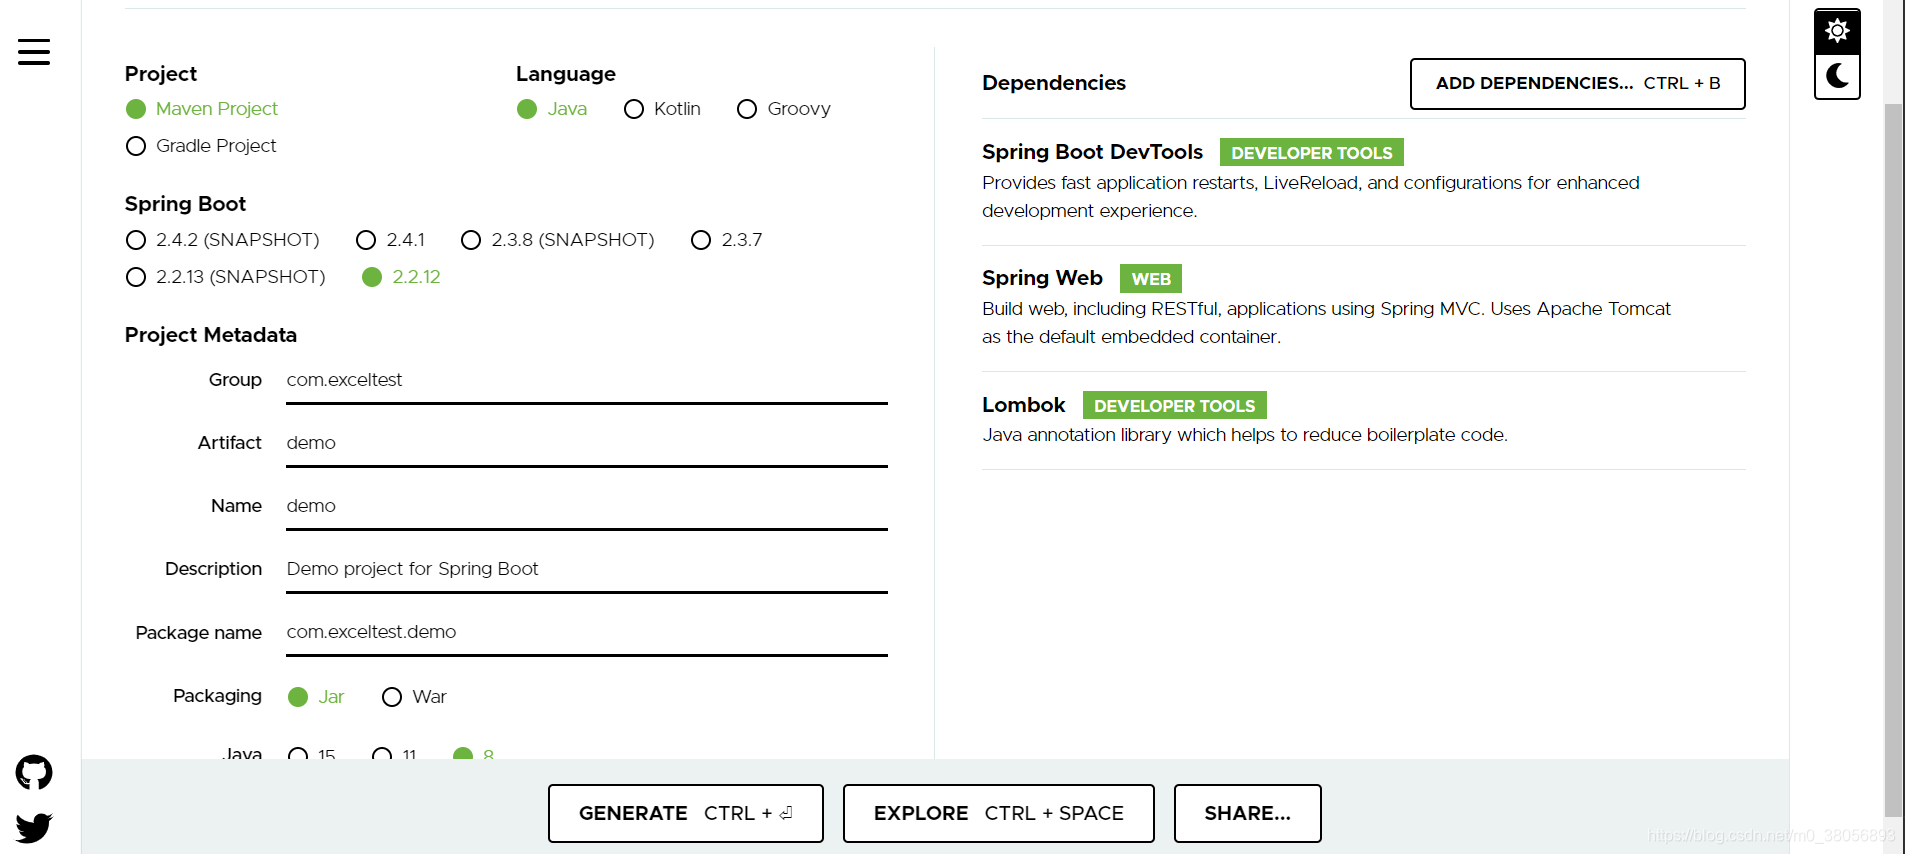Viewport: 1905px width, 854px height.
Task: Open the GitHub link icon
Action: point(34,772)
